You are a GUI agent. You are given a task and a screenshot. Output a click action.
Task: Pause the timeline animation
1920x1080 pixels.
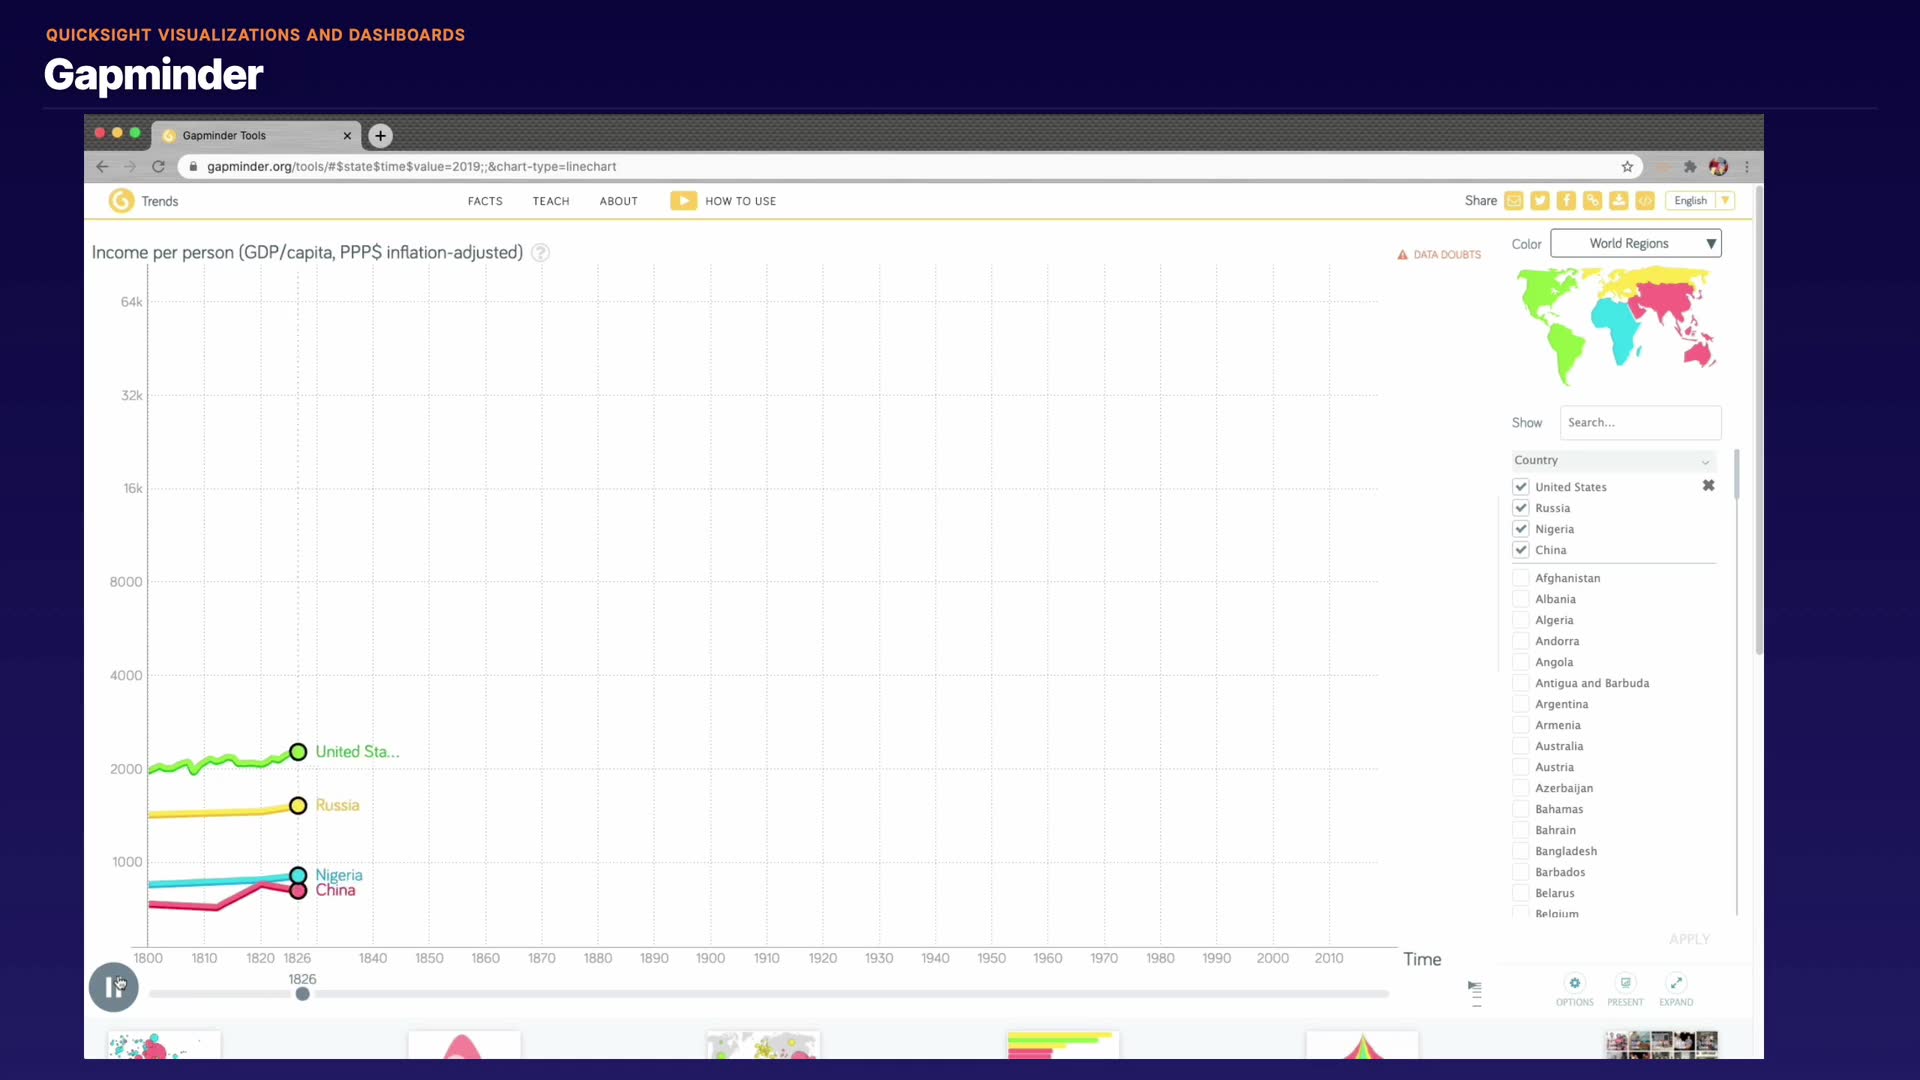(x=114, y=988)
